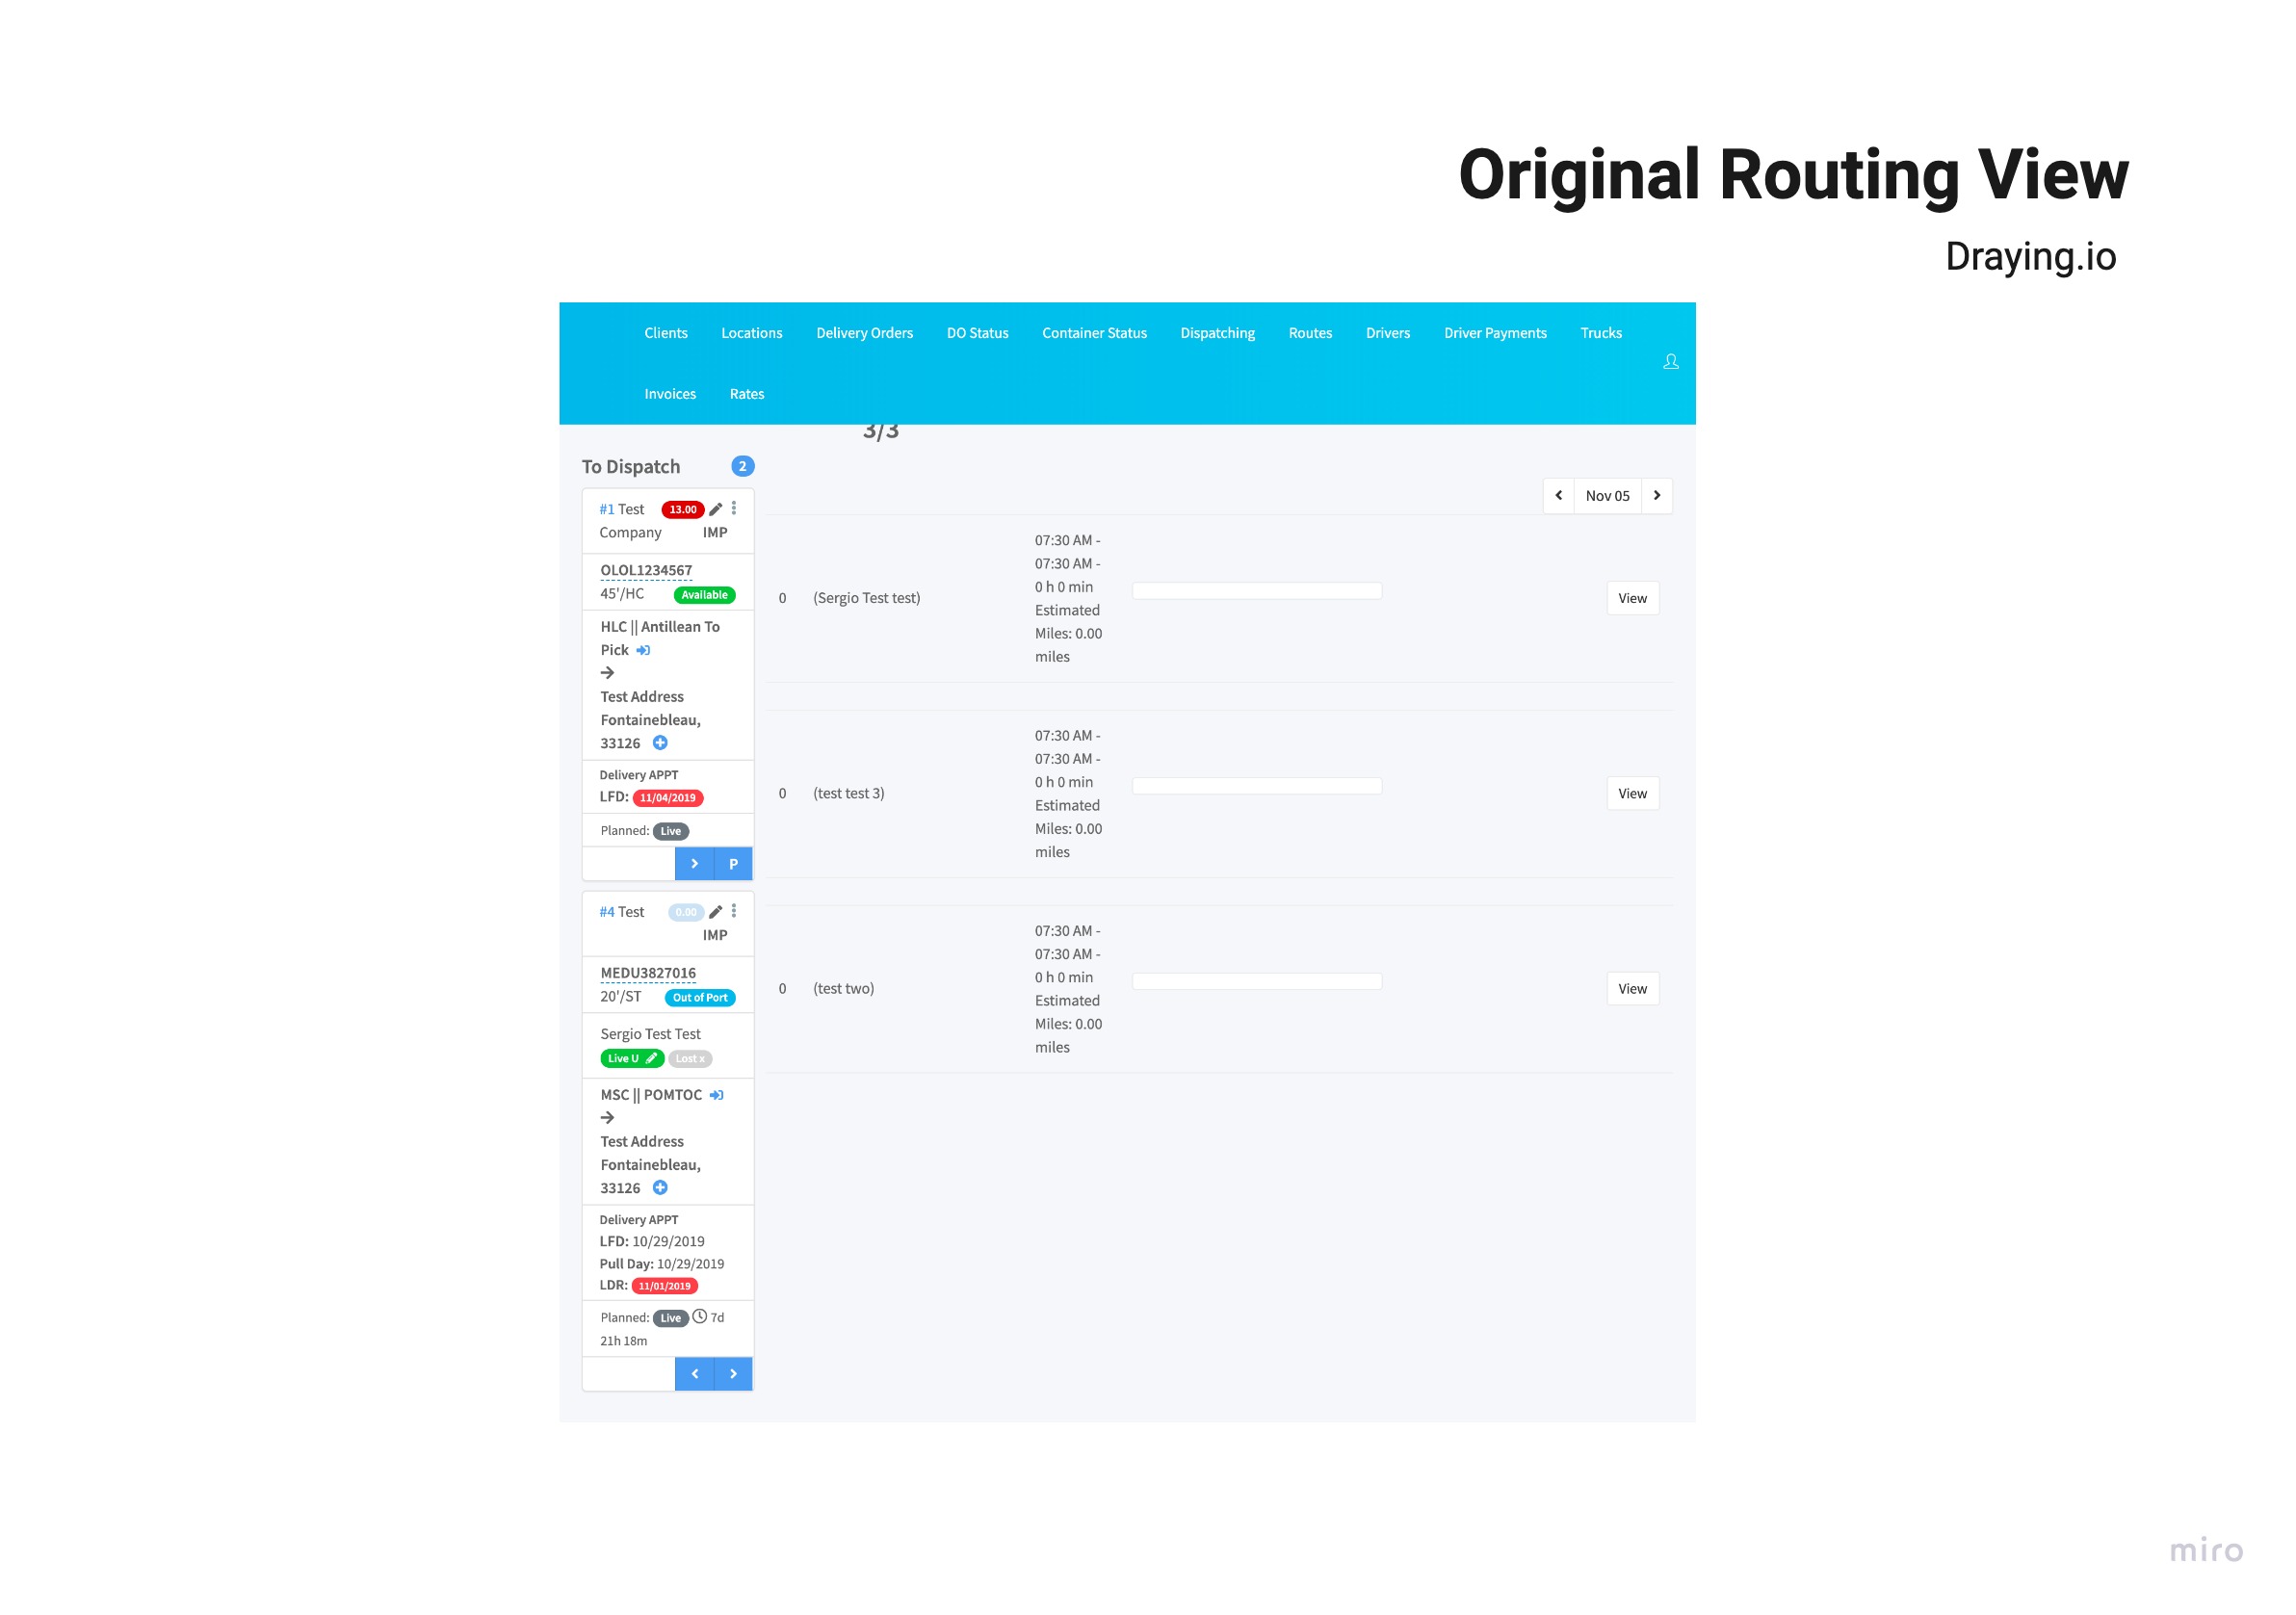Open the Dispatching menu item

(x=1217, y=333)
